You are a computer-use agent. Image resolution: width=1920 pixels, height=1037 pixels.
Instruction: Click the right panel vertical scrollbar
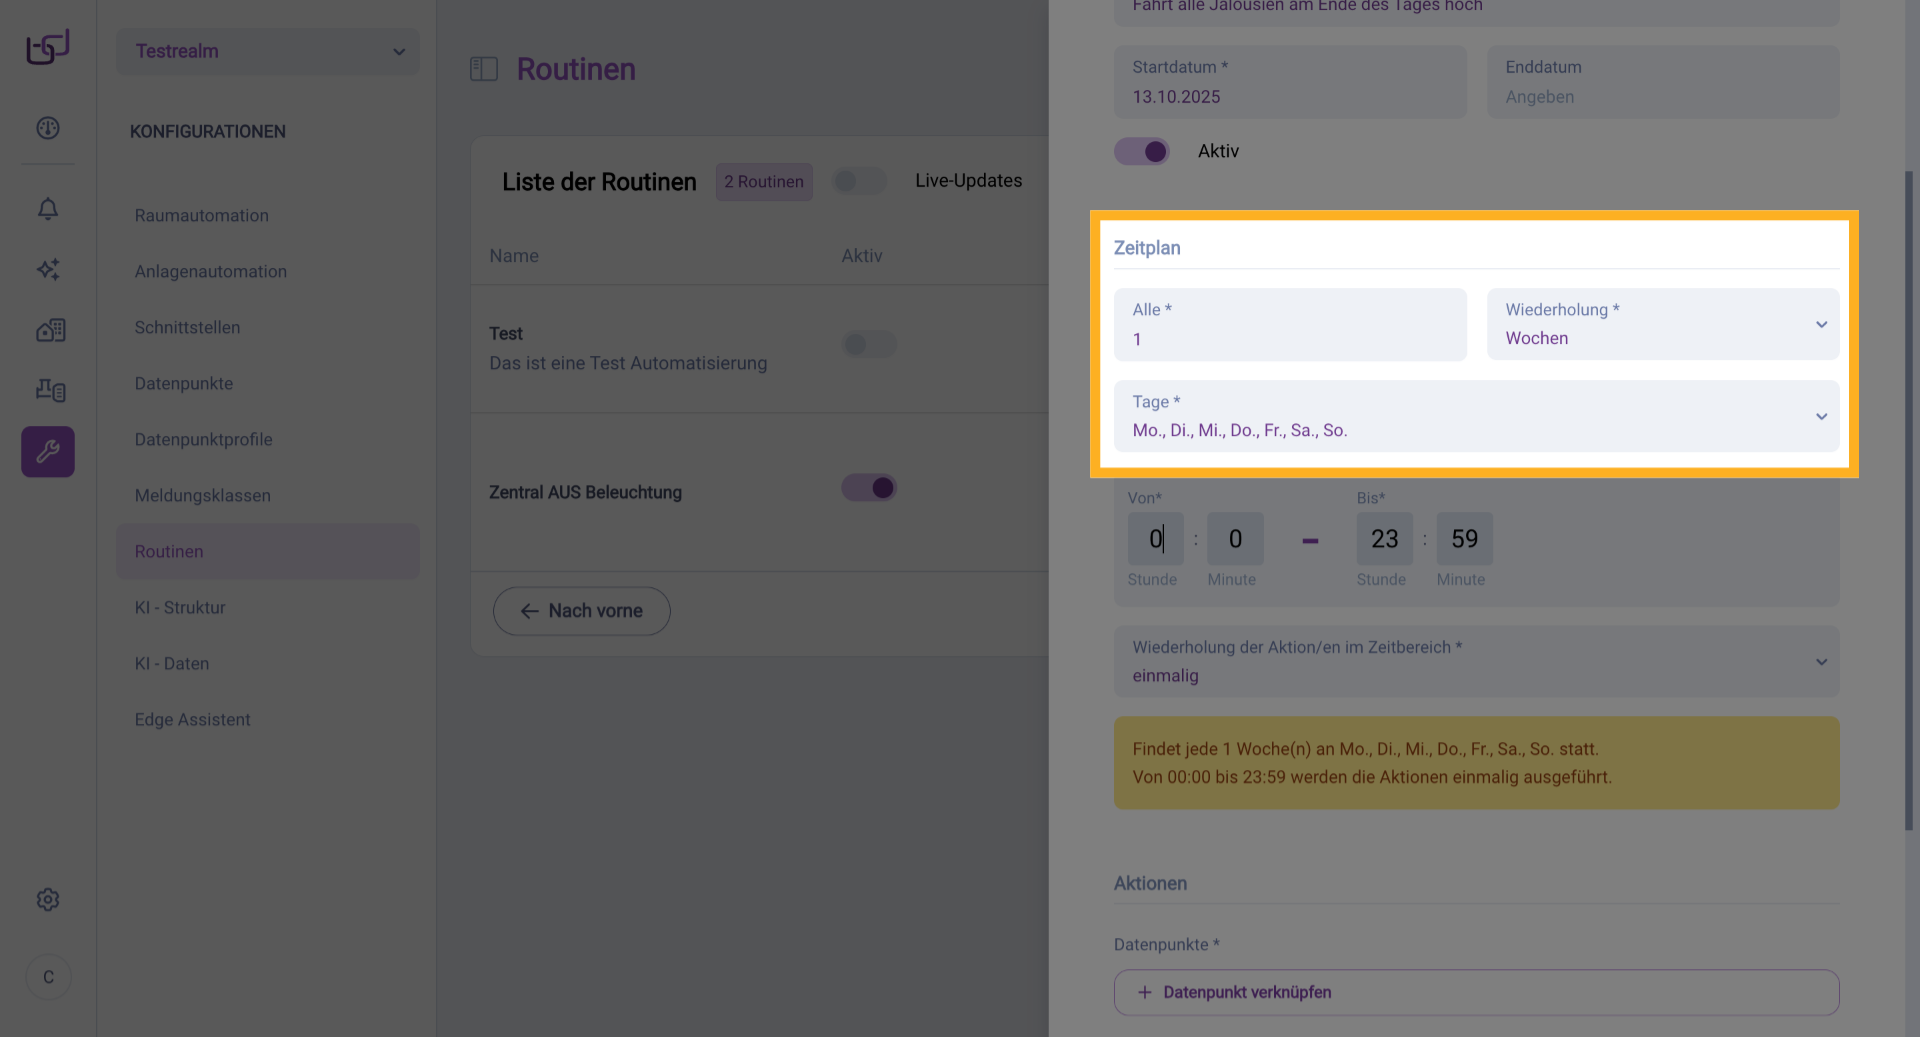(1908, 500)
